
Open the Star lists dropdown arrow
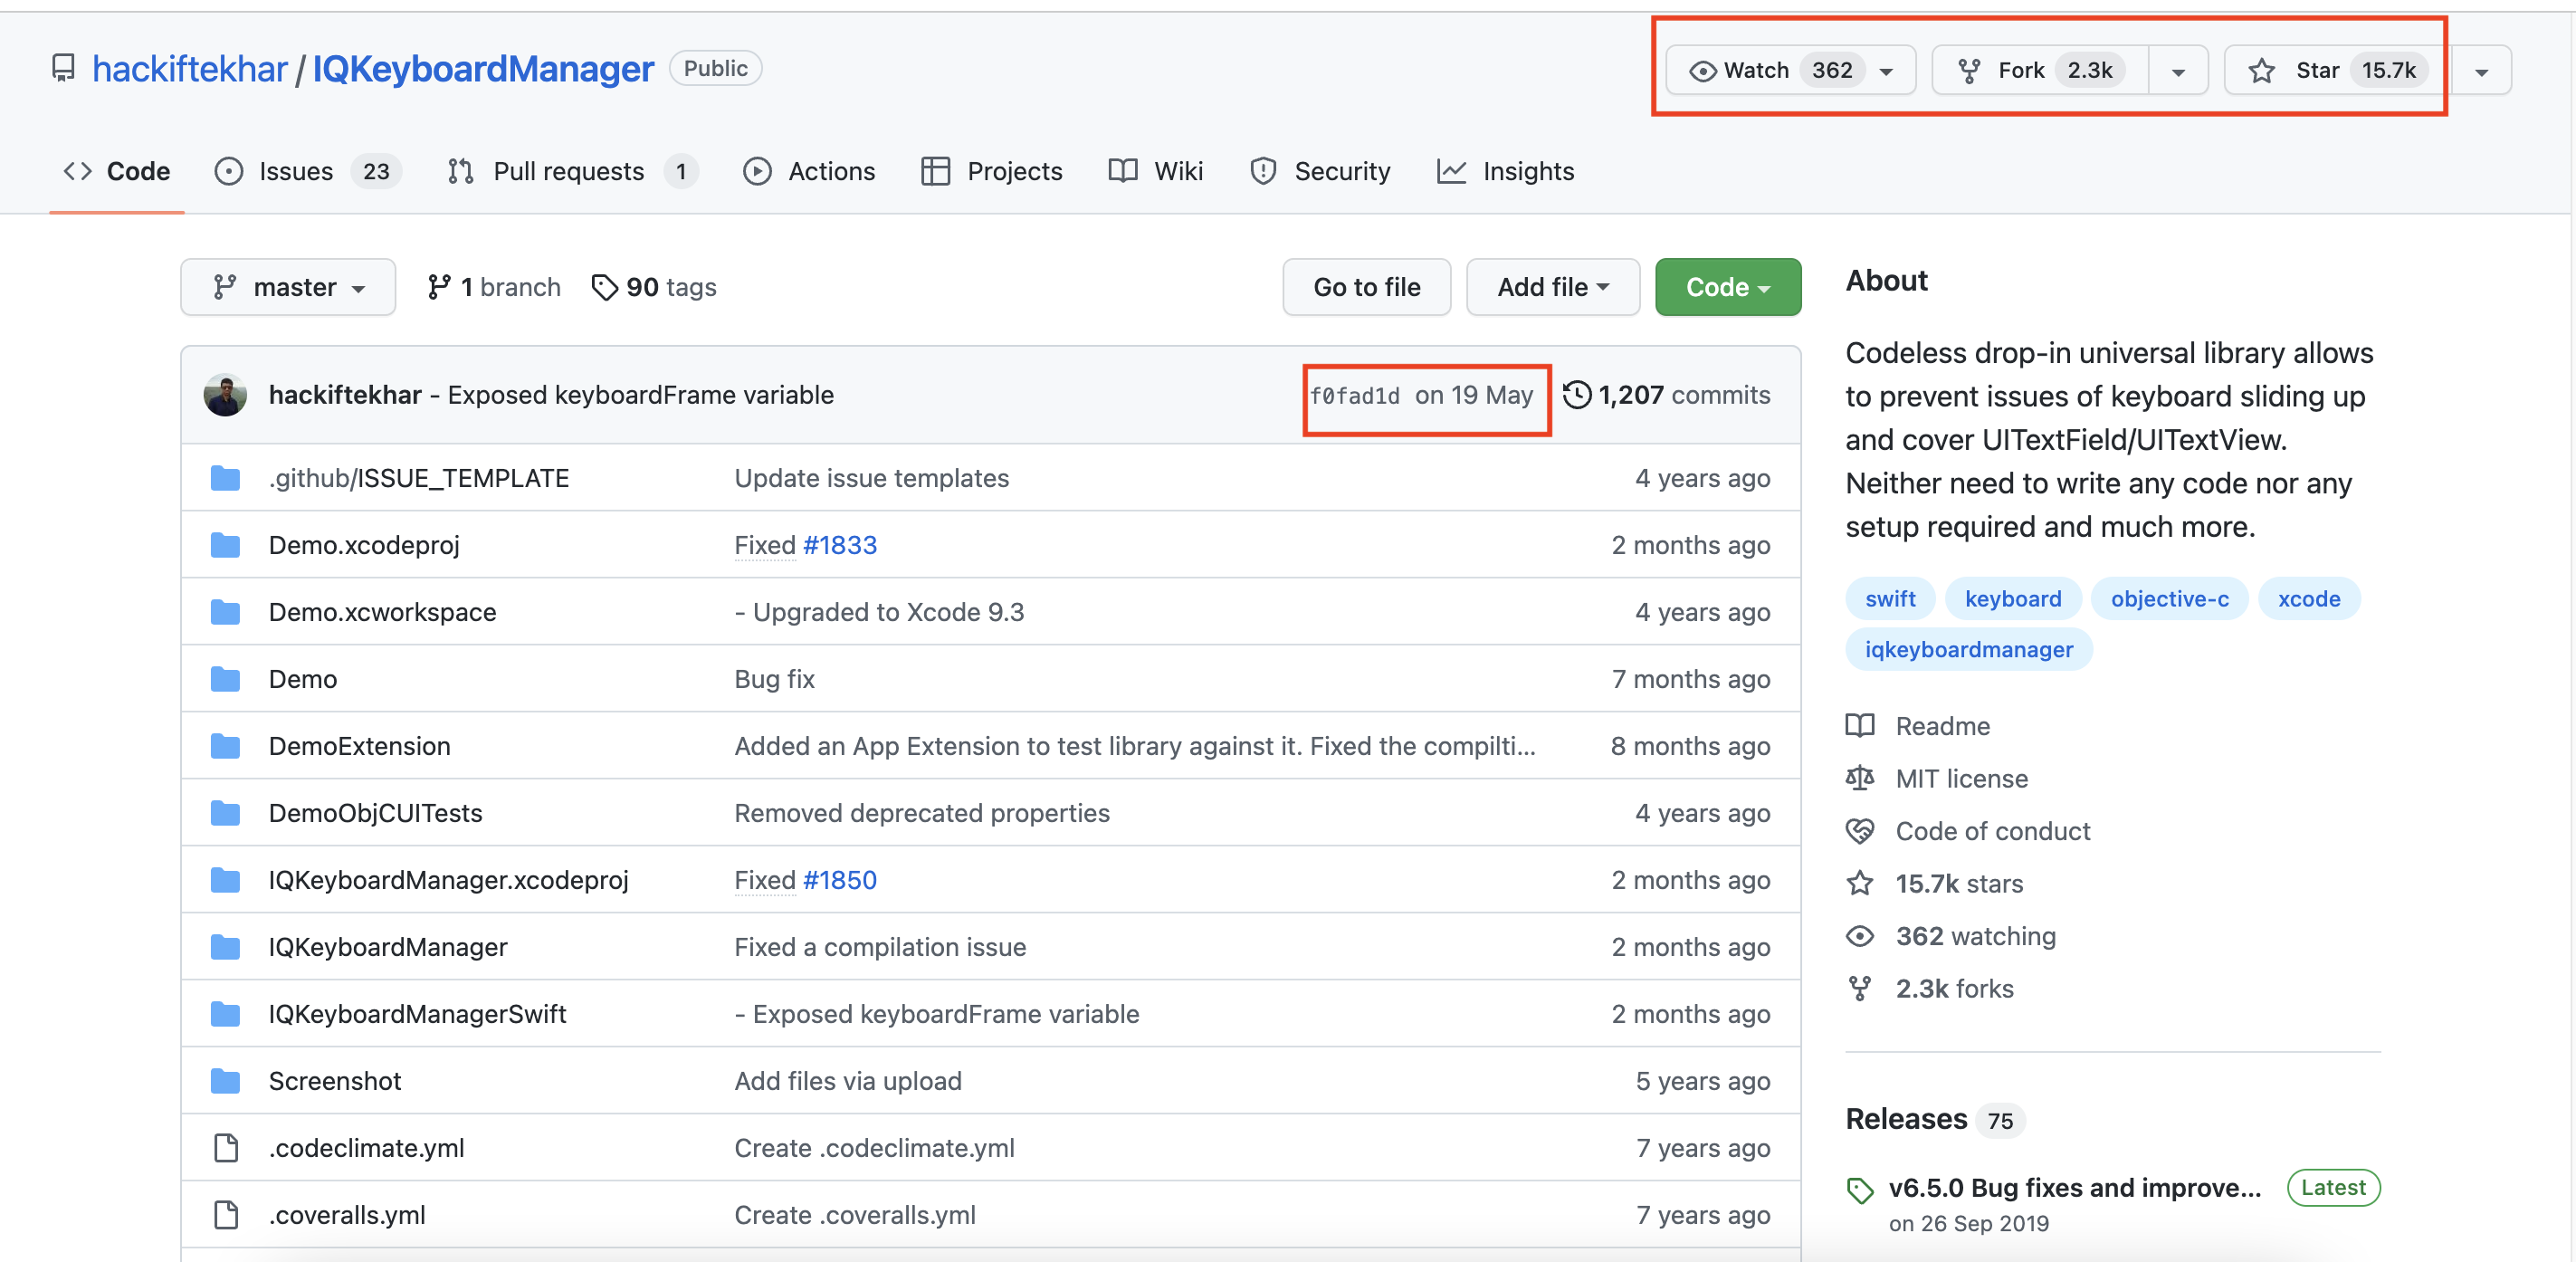coord(2481,71)
